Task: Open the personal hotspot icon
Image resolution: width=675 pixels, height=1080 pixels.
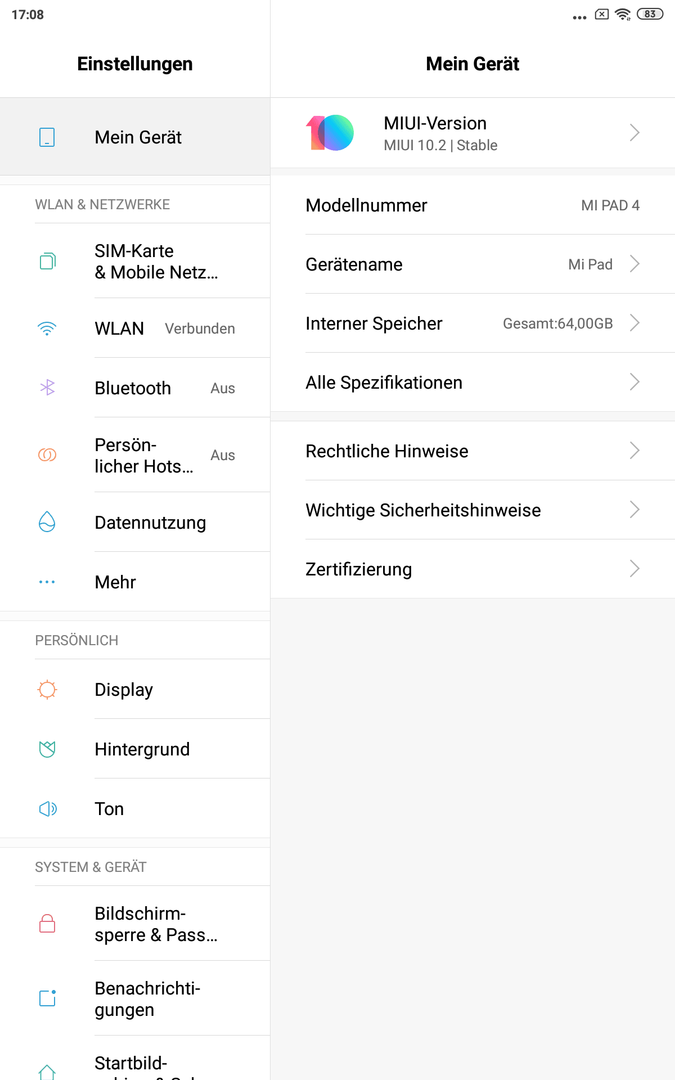Action: (x=47, y=455)
